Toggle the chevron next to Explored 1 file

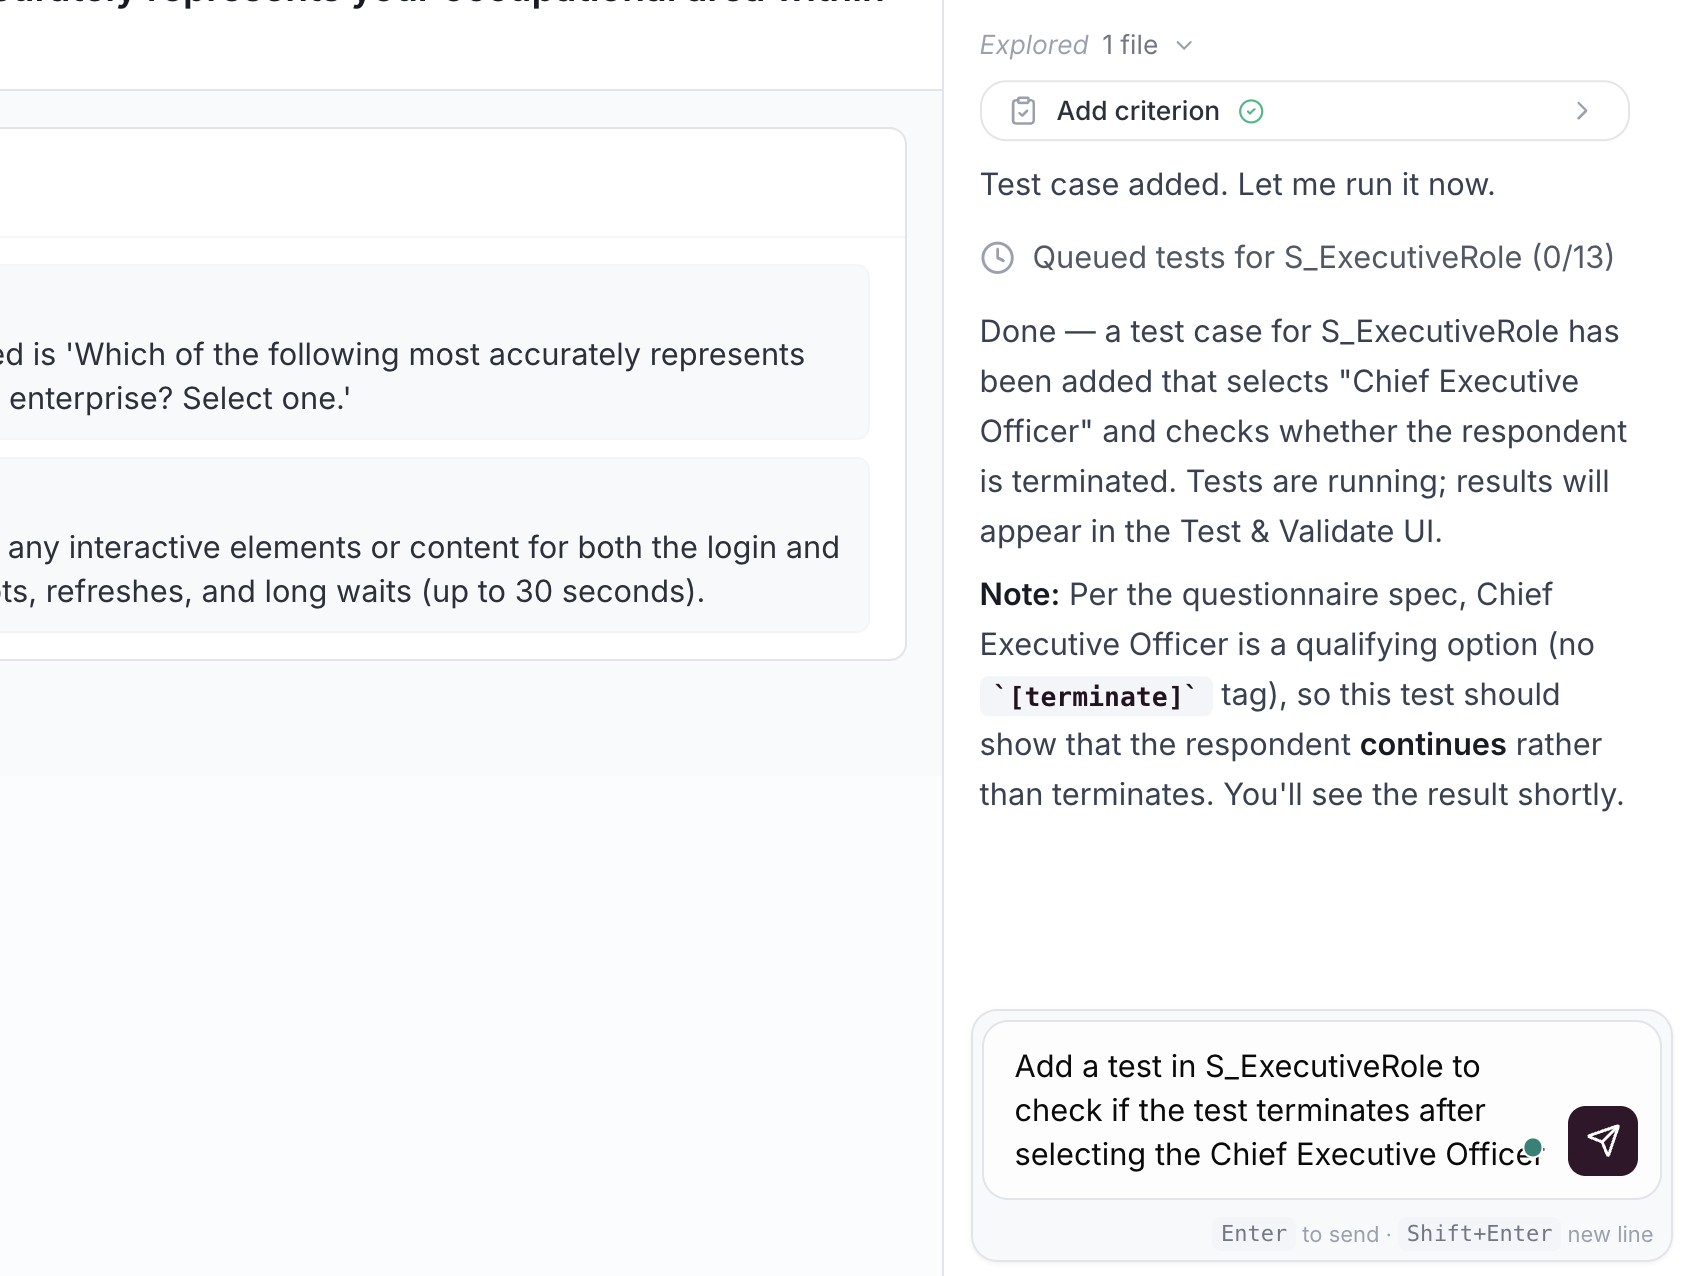pyautogui.click(x=1185, y=46)
